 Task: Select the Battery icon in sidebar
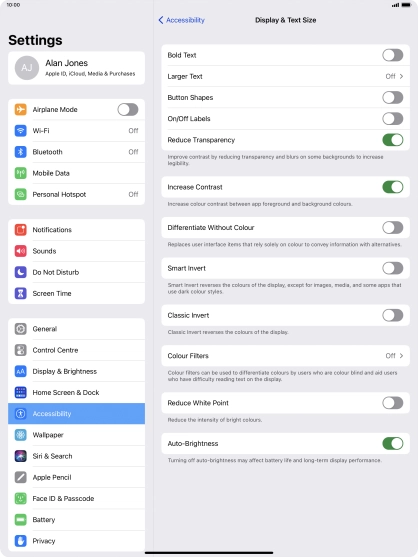(x=21, y=520)
